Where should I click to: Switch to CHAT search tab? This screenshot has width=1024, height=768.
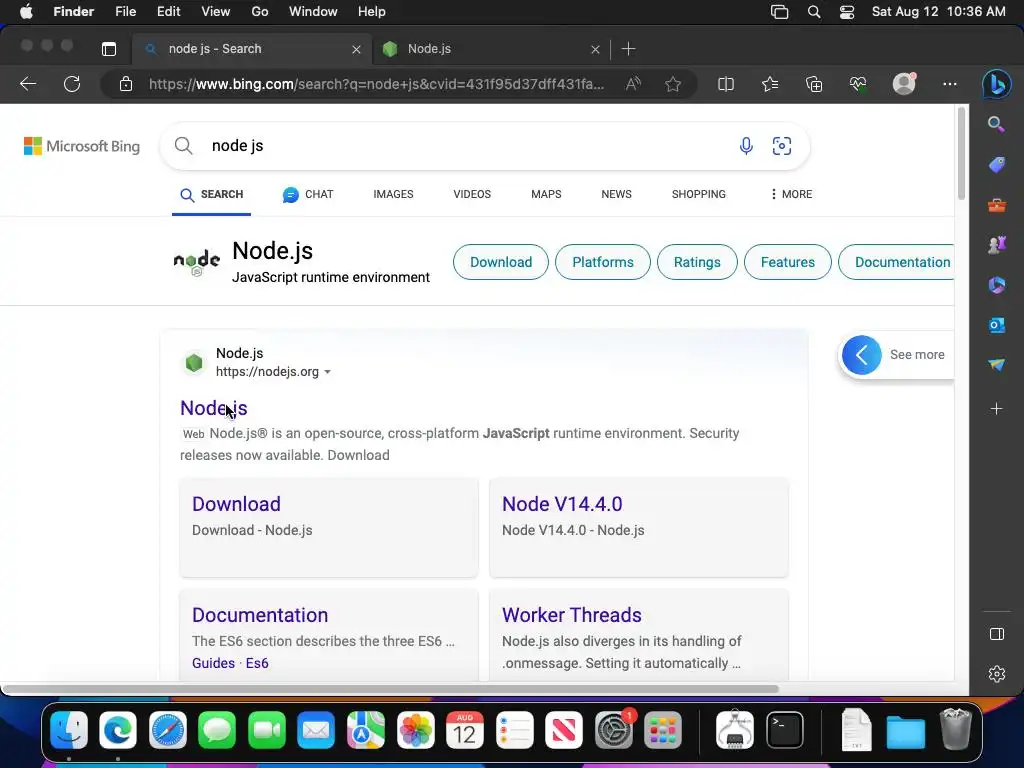(x=308, y=194)
